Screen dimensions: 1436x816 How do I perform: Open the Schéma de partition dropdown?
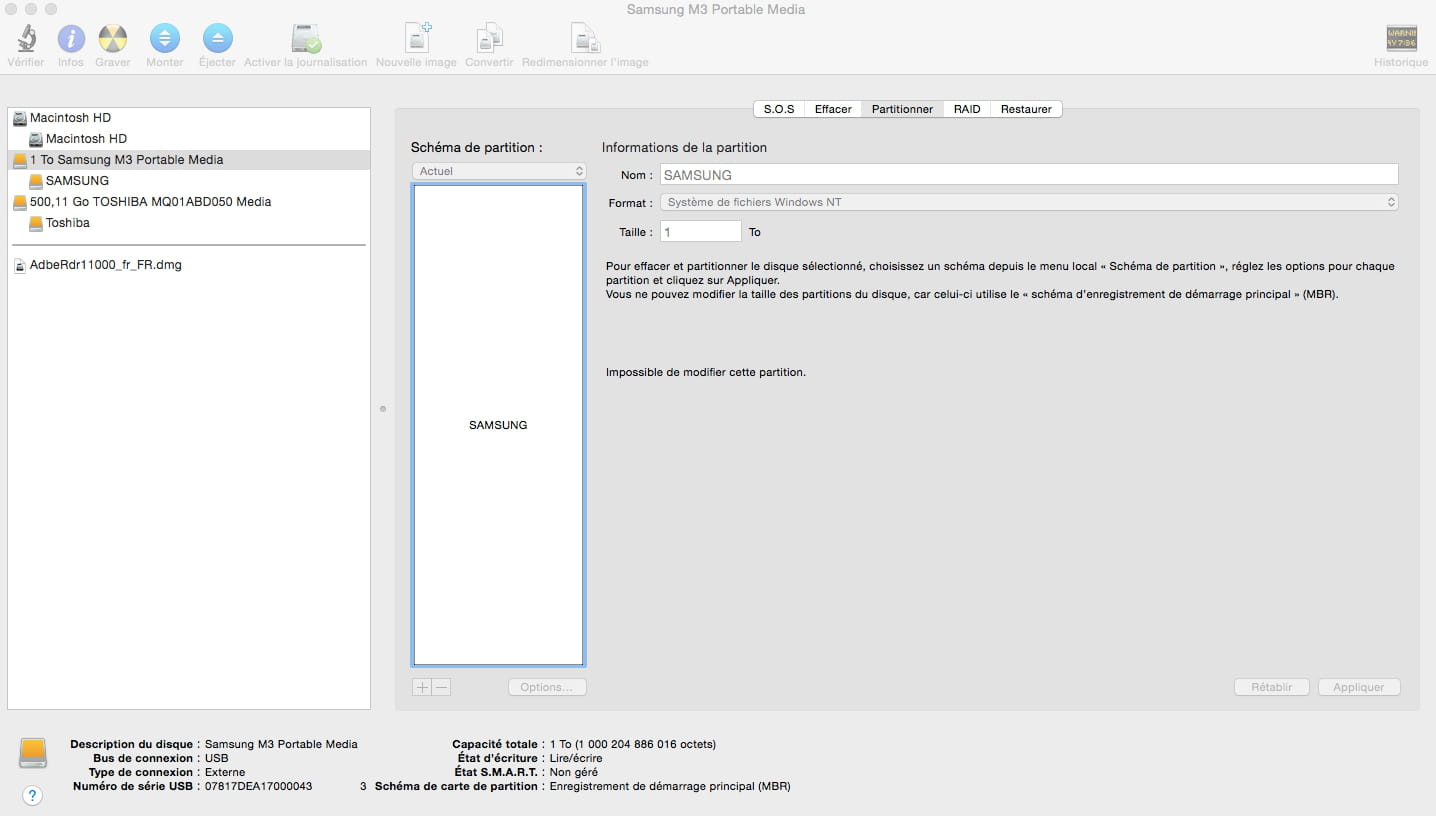click(x=499, y=171)
